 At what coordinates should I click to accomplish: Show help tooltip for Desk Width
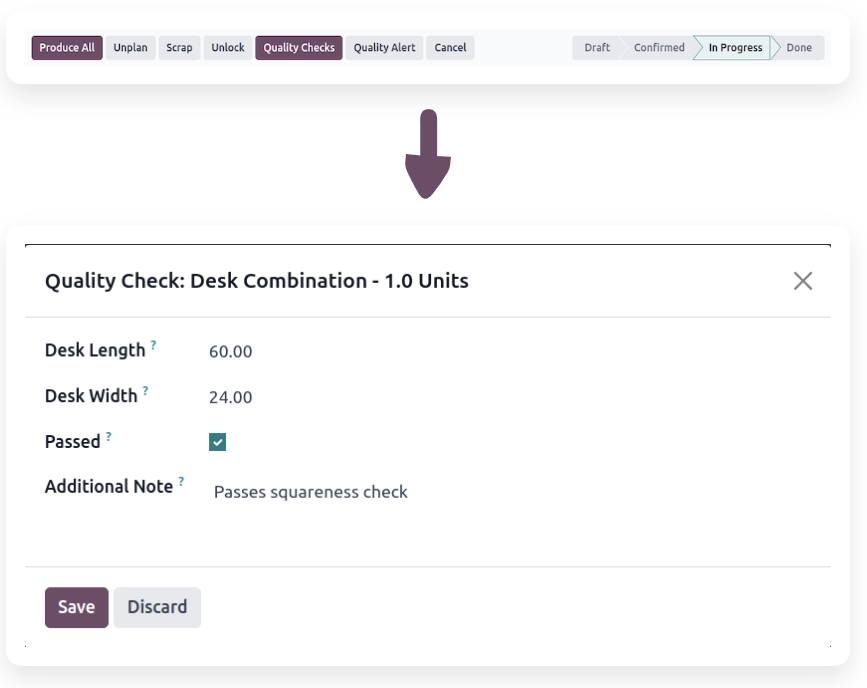(145, 391)
